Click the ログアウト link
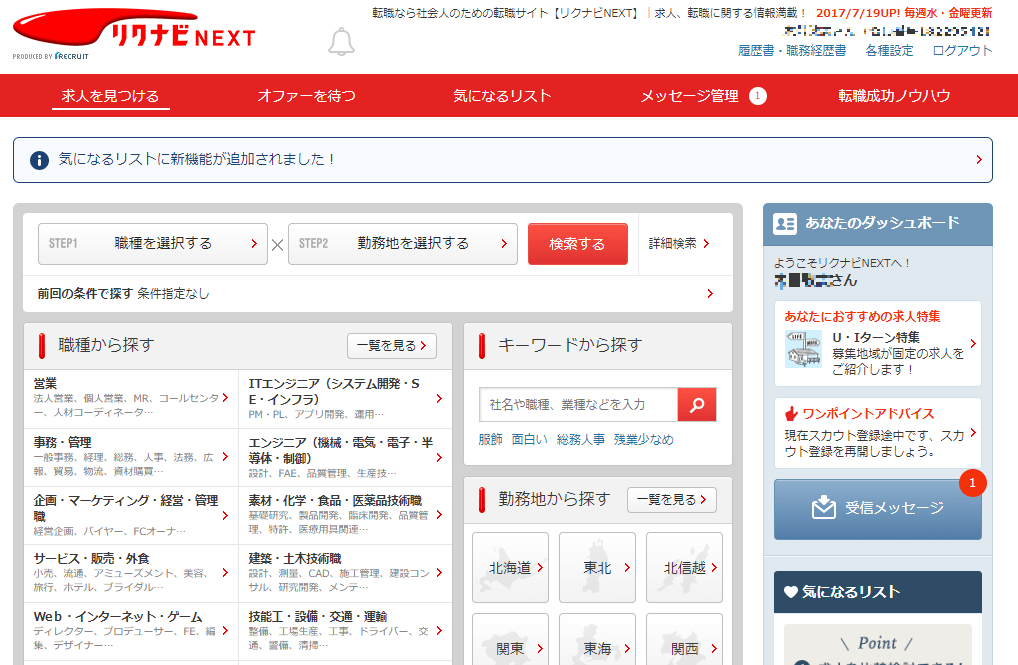The width and height of the screenshot is (1018, 665). tap(962, 51)
